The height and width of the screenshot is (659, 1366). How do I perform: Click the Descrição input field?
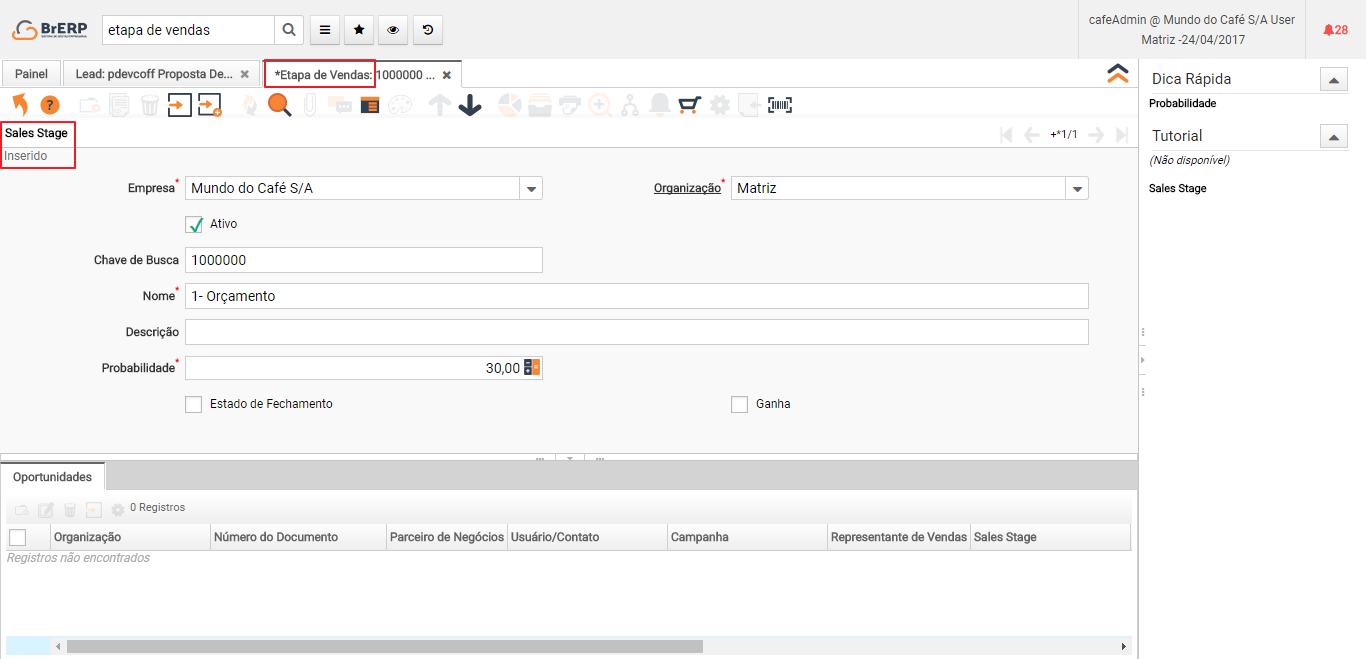637,332
